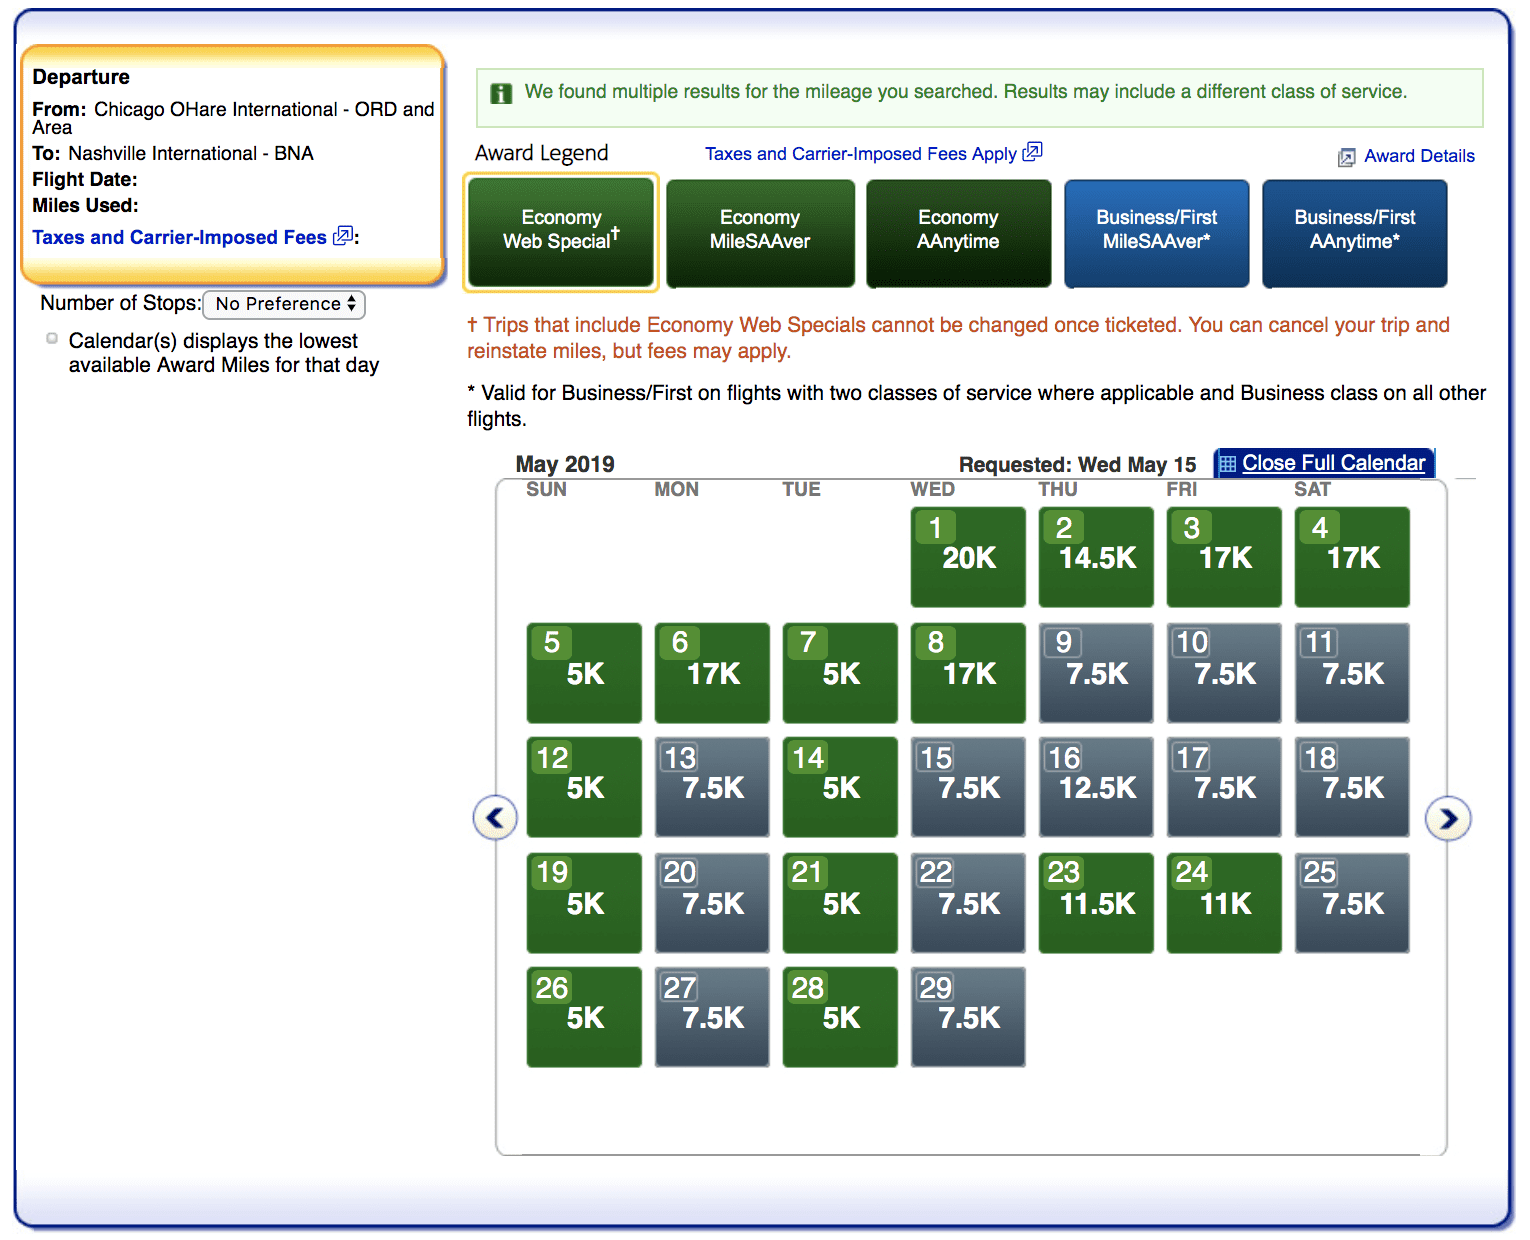Image resolution: width=1530 pixels, height=1240 pixels.
Task: Select the Calendar(s) displays lowest Award Miles option
Action: click(51, 338)
